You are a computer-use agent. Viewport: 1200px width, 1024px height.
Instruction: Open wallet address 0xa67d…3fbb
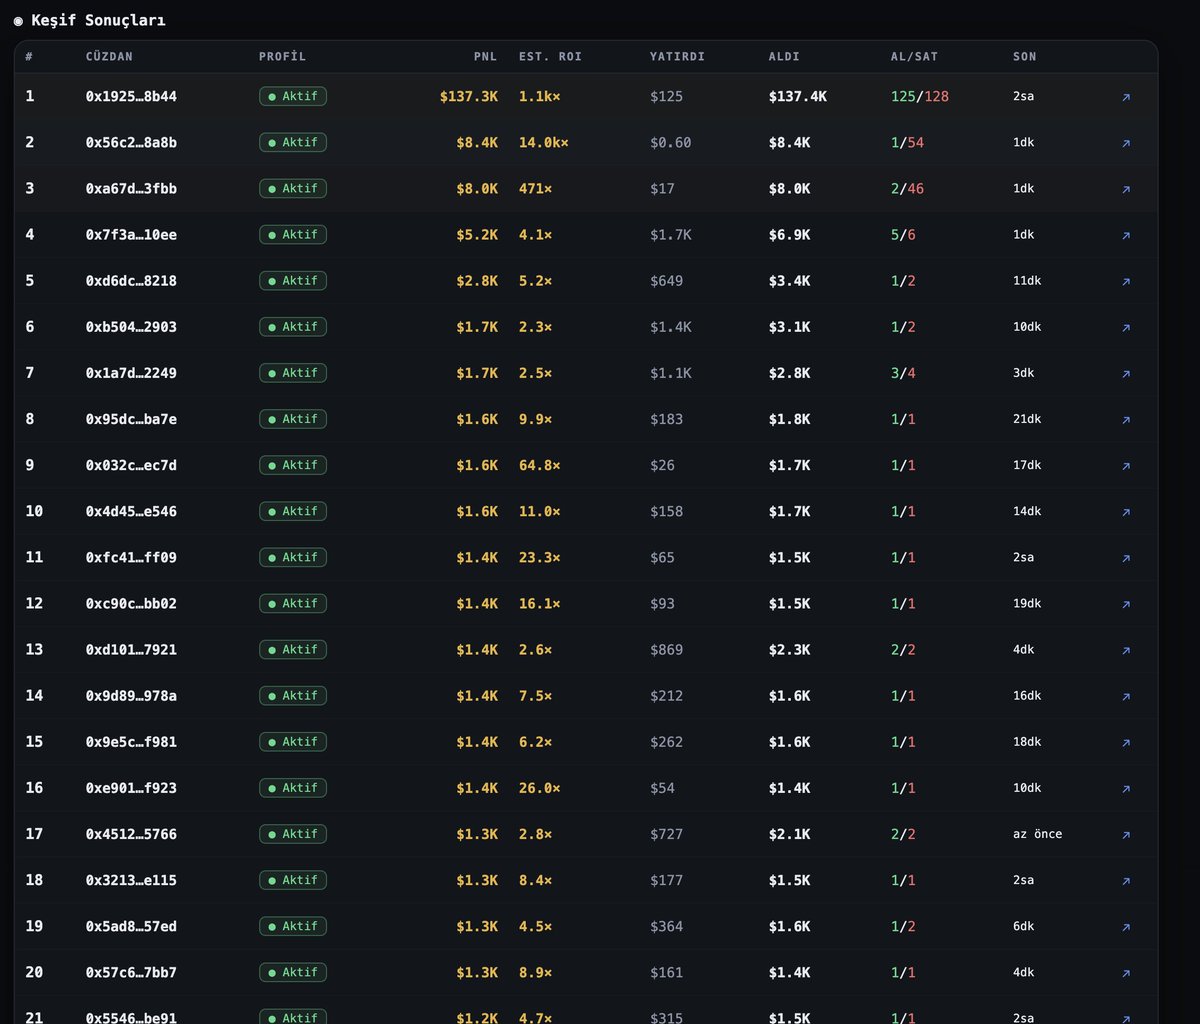[x=131, y=189]
